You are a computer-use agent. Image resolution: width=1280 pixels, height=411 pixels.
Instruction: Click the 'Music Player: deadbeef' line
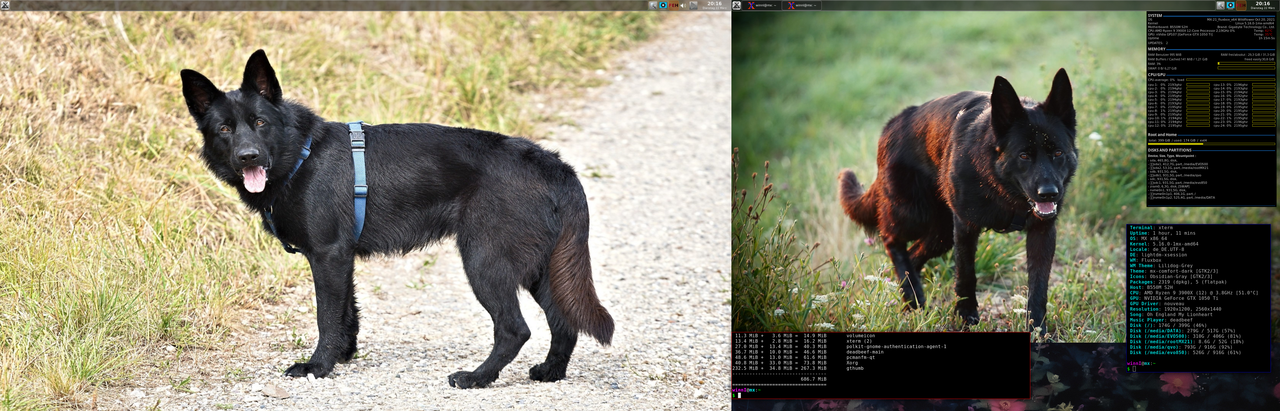1161,320
